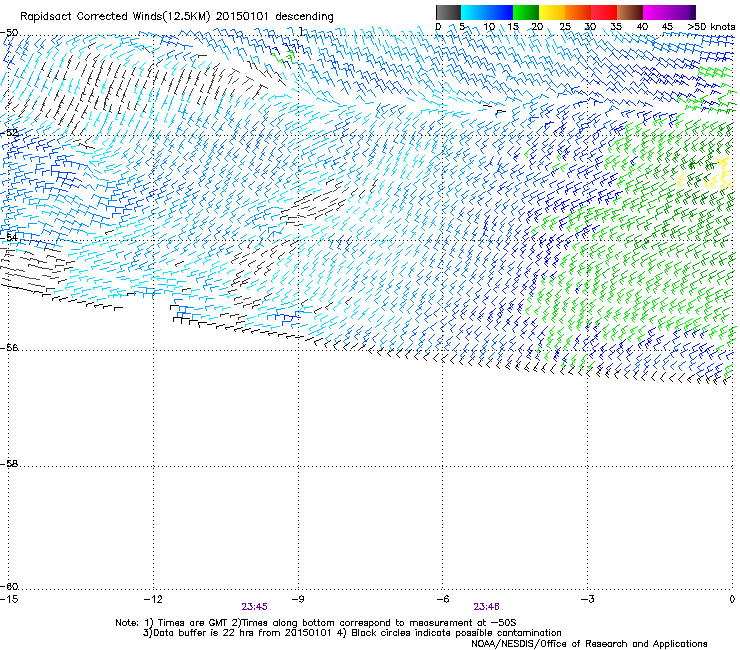The height and width of the screenshot is (650, 740).
Task: Click the '-9' longitude label
Action: point(297,599)
